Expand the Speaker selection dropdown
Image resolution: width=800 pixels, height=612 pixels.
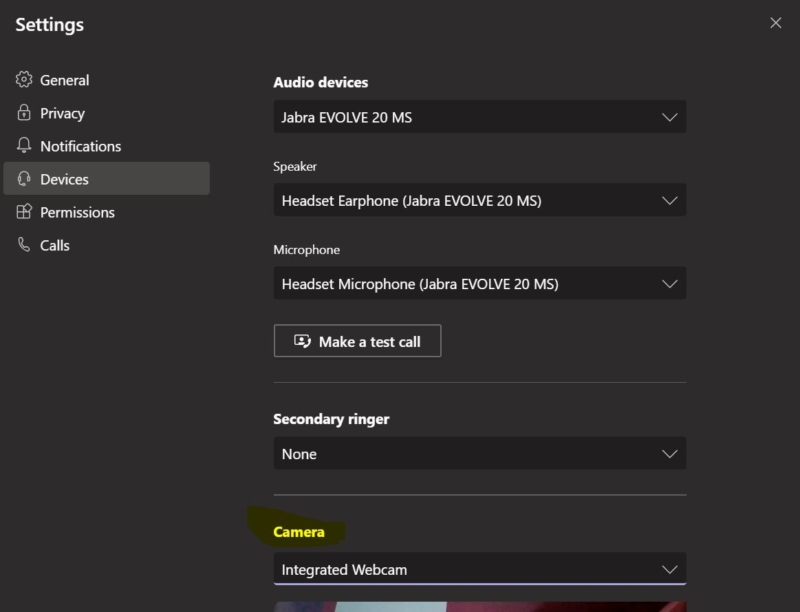(669, 200)
